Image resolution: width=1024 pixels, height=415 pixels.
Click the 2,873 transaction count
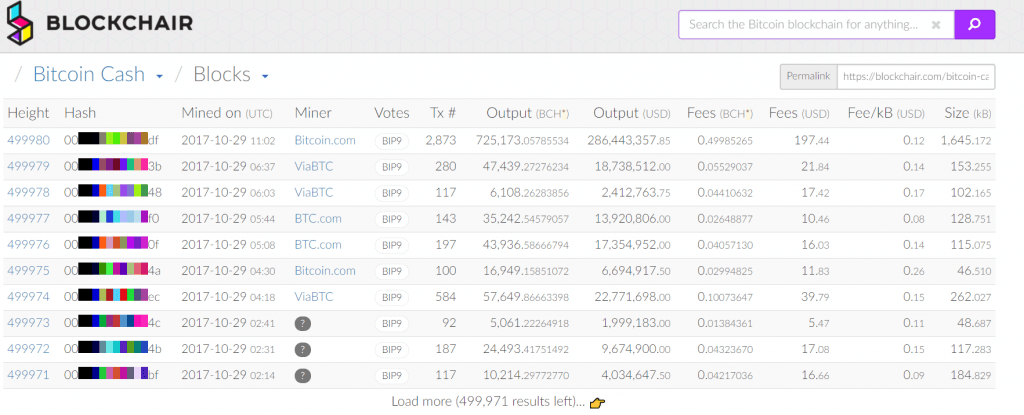(441, 140)
